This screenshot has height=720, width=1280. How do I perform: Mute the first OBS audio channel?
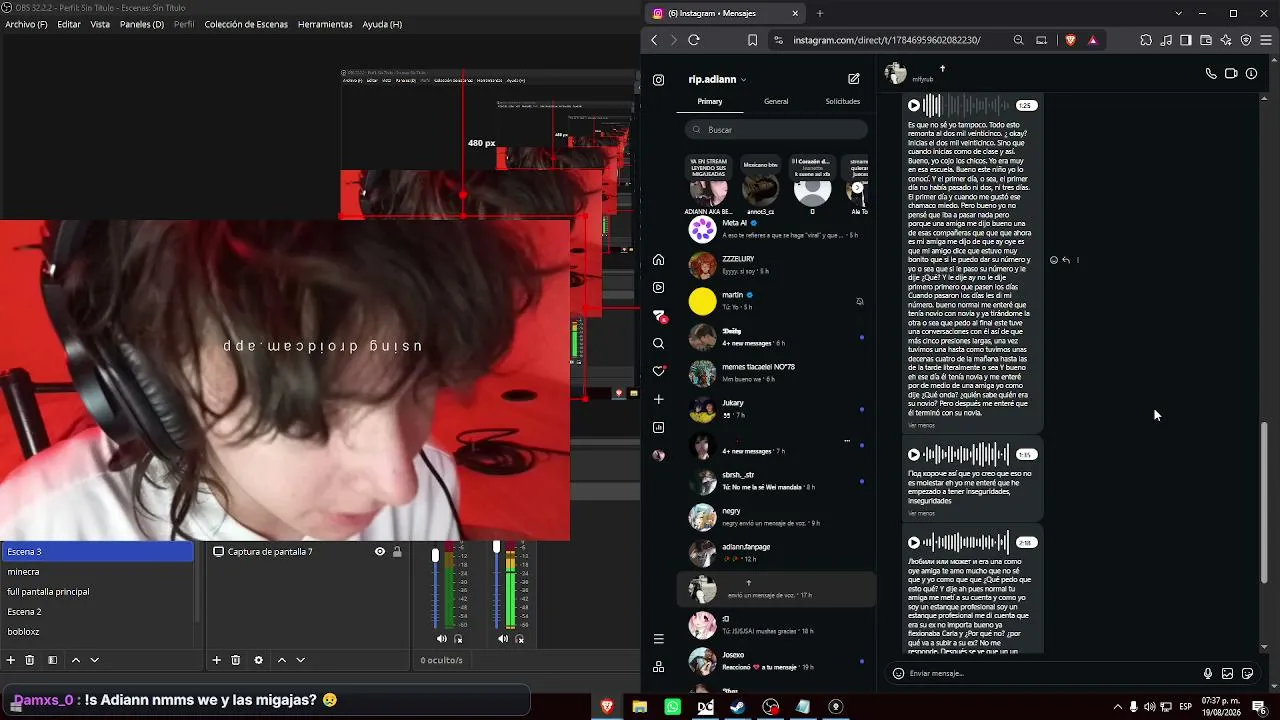coord(442,639)
